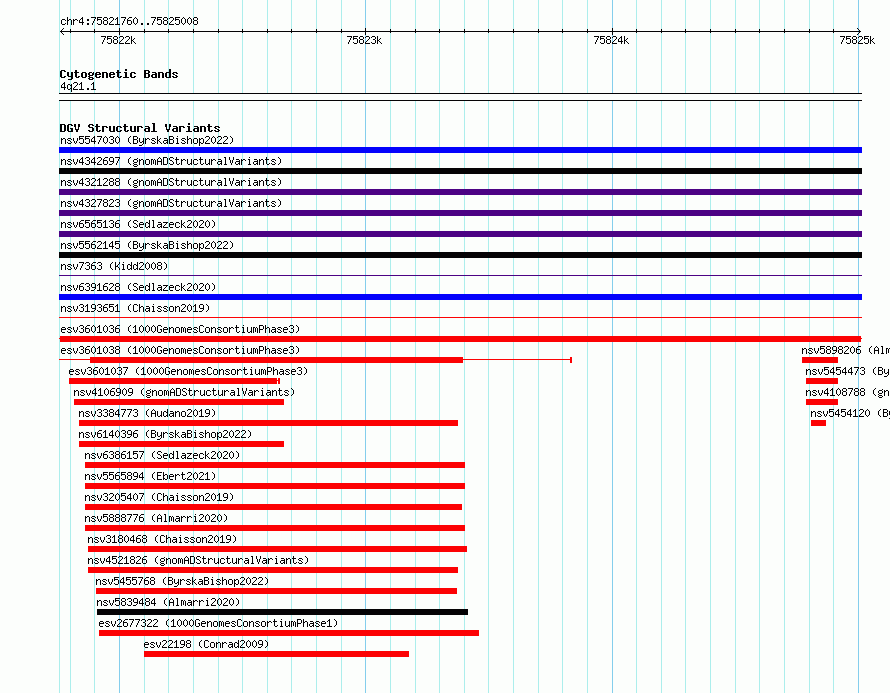
Task: Select the nsv4342697 gnomAD variant label
Action: (x=171, y=161)
